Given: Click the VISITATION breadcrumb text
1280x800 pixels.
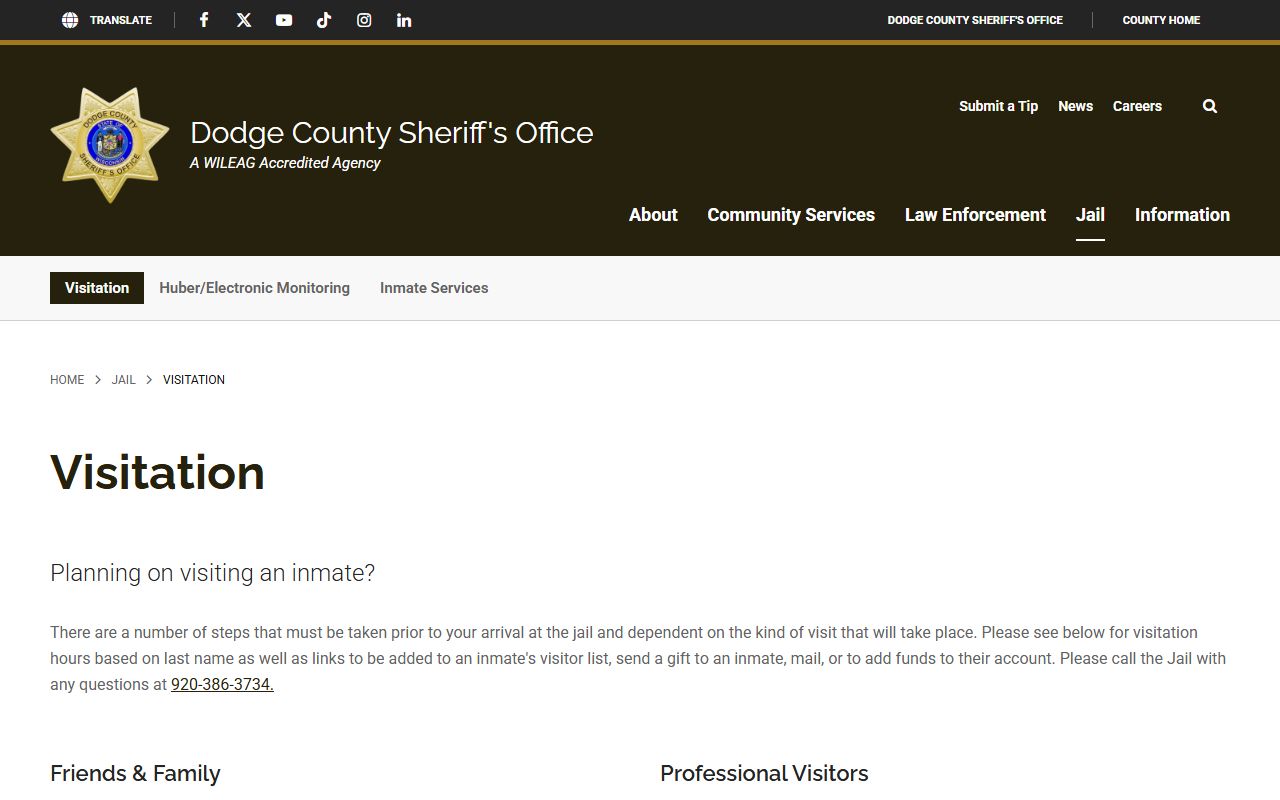Looking at the screenshot, I should coord(194,380).
